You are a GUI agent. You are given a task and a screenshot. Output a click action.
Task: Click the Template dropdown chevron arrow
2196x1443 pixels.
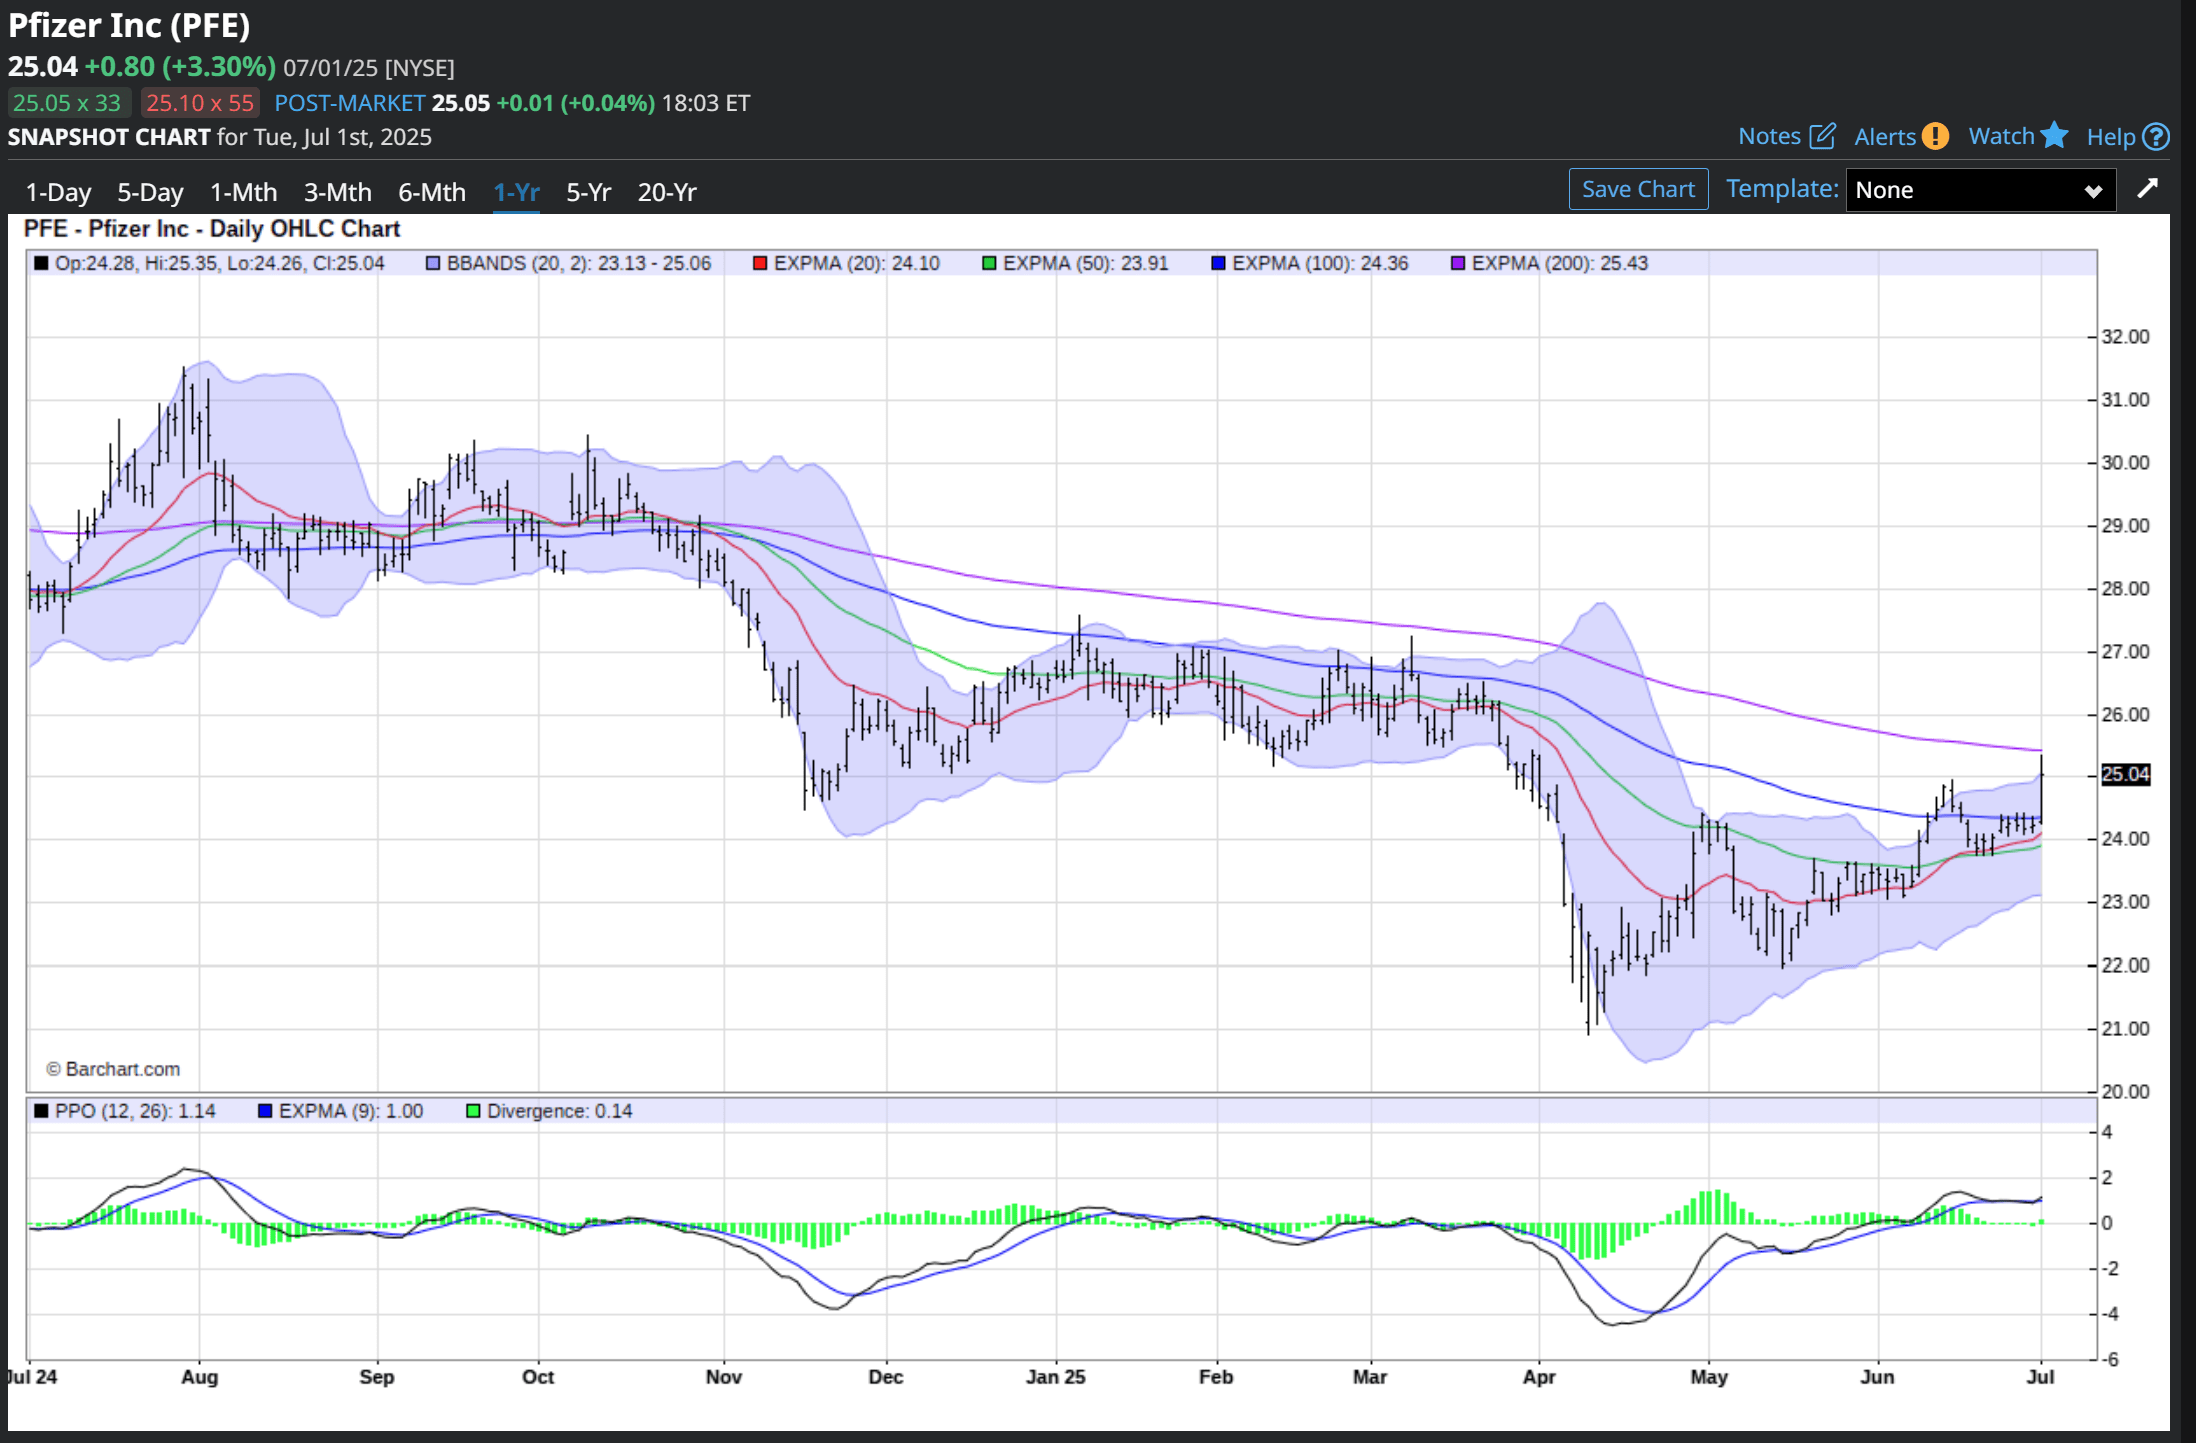pyautogui.click(x=2092, y=191)
